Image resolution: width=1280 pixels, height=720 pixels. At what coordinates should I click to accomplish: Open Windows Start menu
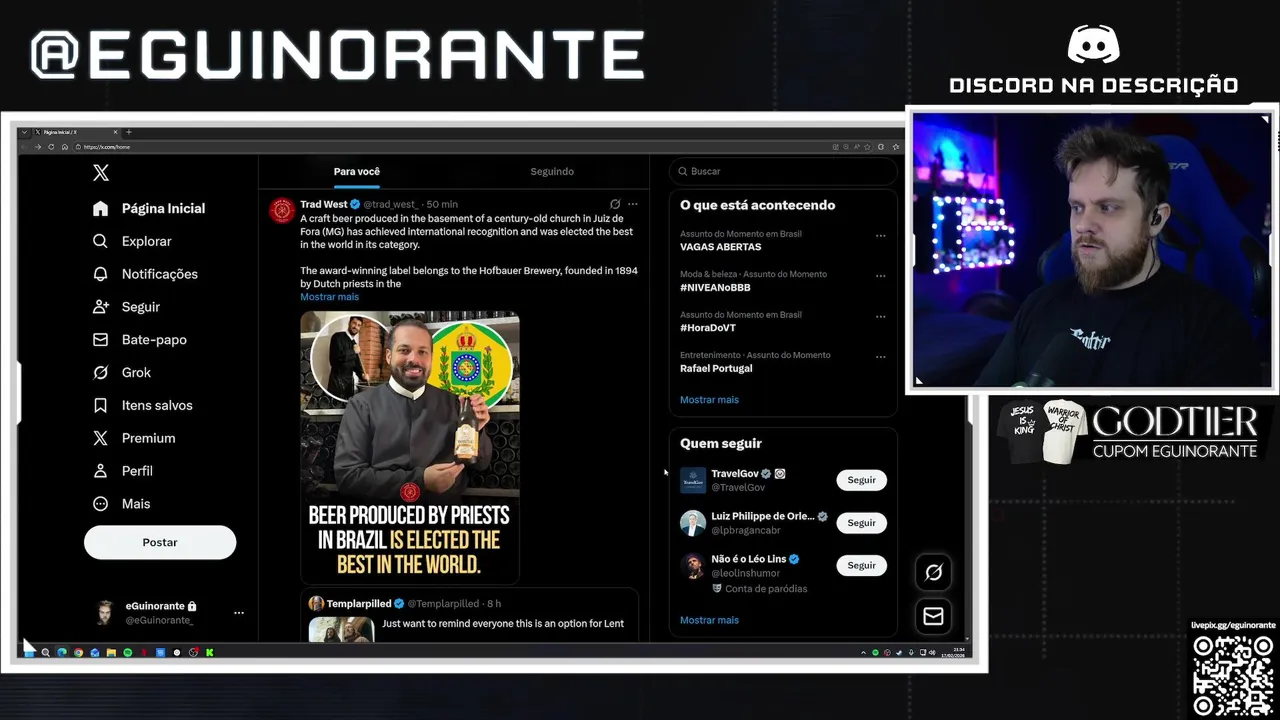pos(29,653)
